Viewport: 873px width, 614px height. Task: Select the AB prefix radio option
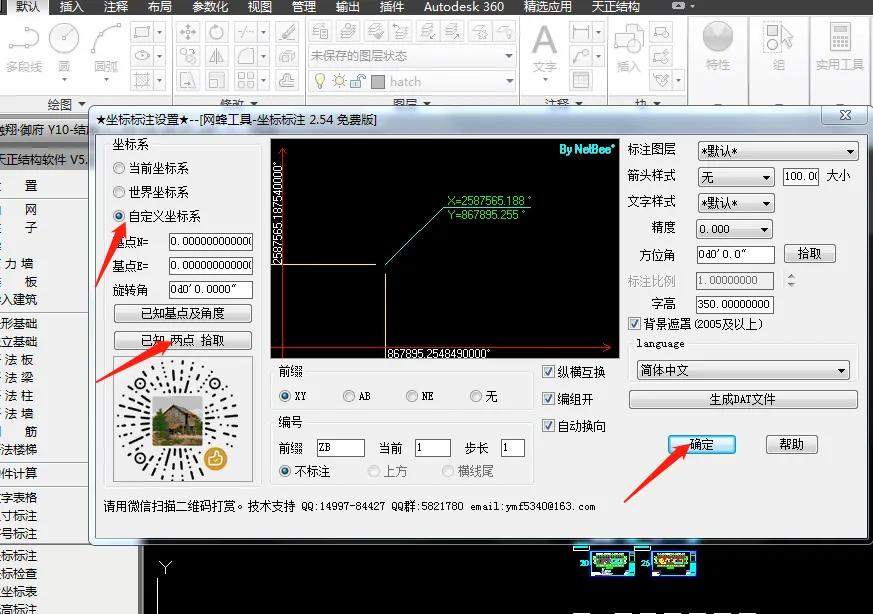pos(351,394)
